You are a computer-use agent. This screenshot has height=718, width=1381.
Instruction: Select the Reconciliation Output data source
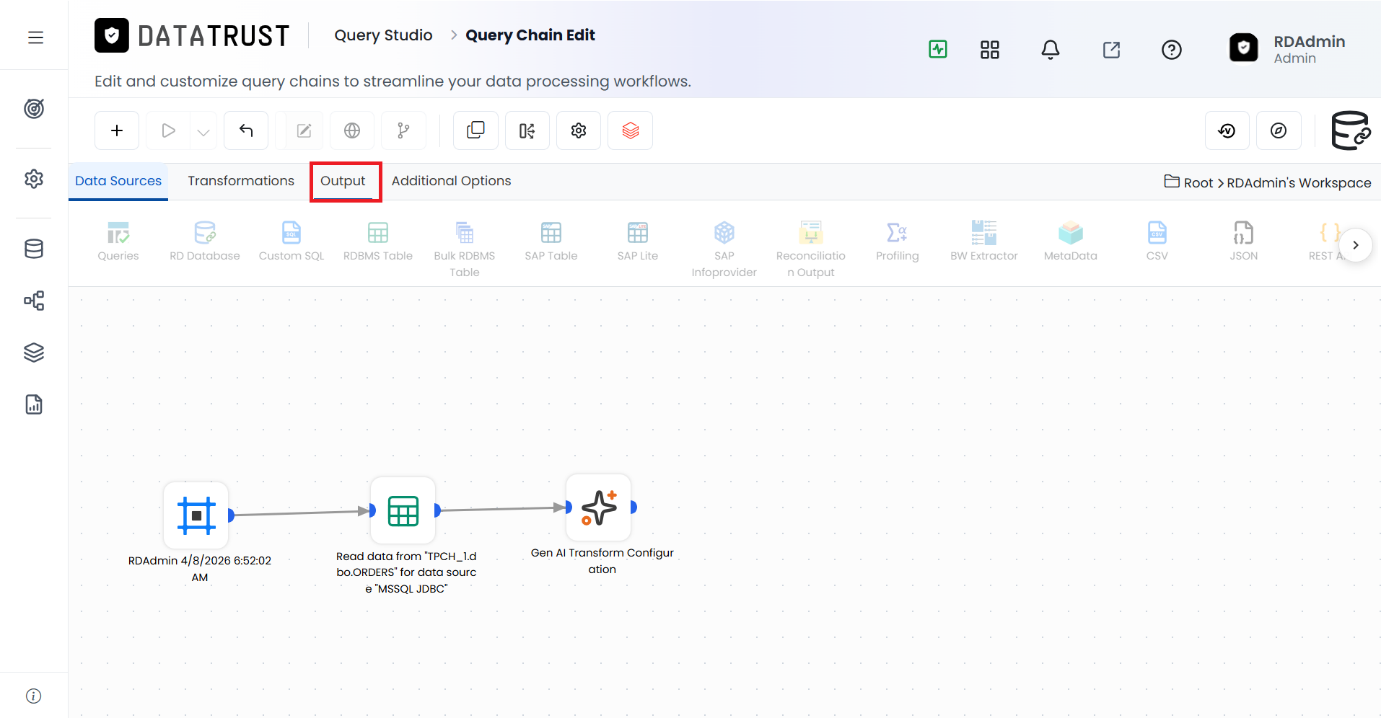811,249
